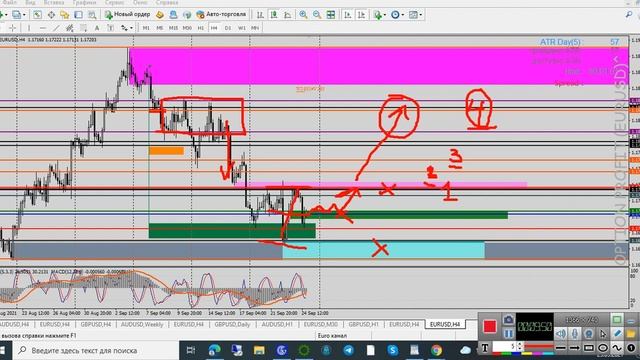The width and height of the screenshot is (640, 360).
Task: Open the Strategy Tester magnifier icon
Action: pos(92,15)
